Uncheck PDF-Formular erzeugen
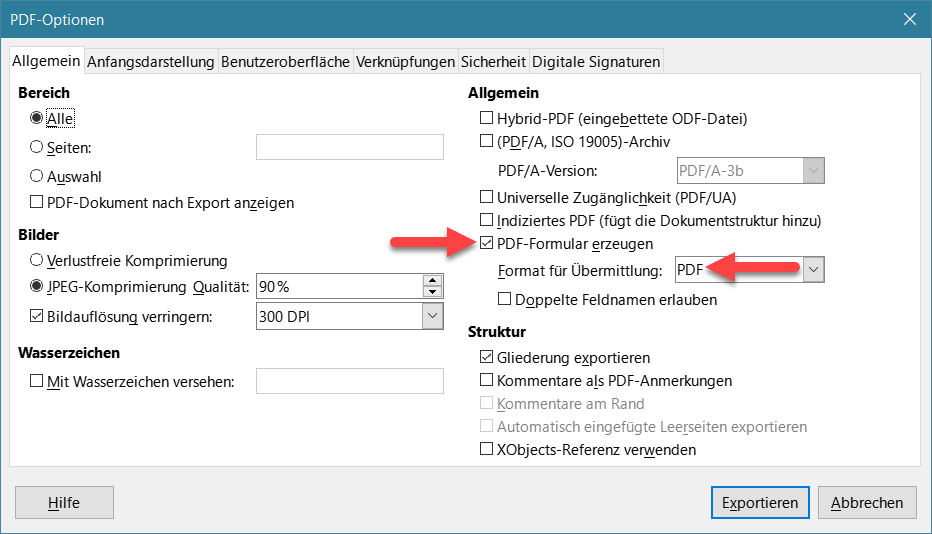This screenshot has height=534, width=932. coord(486,243)
